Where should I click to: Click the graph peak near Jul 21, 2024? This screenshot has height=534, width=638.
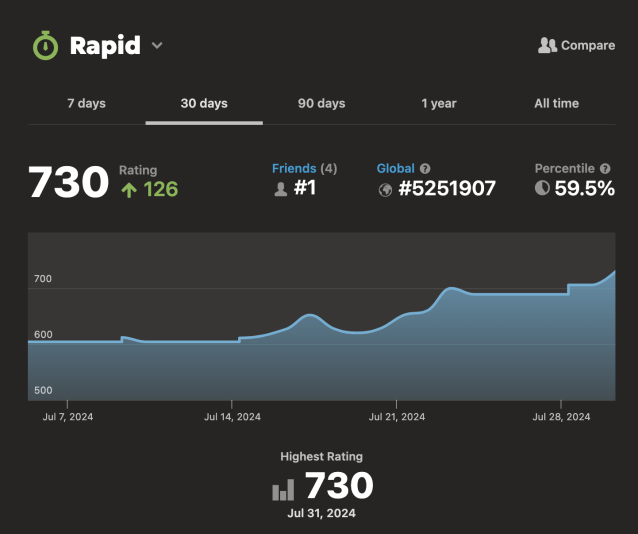tap(452, 289)
